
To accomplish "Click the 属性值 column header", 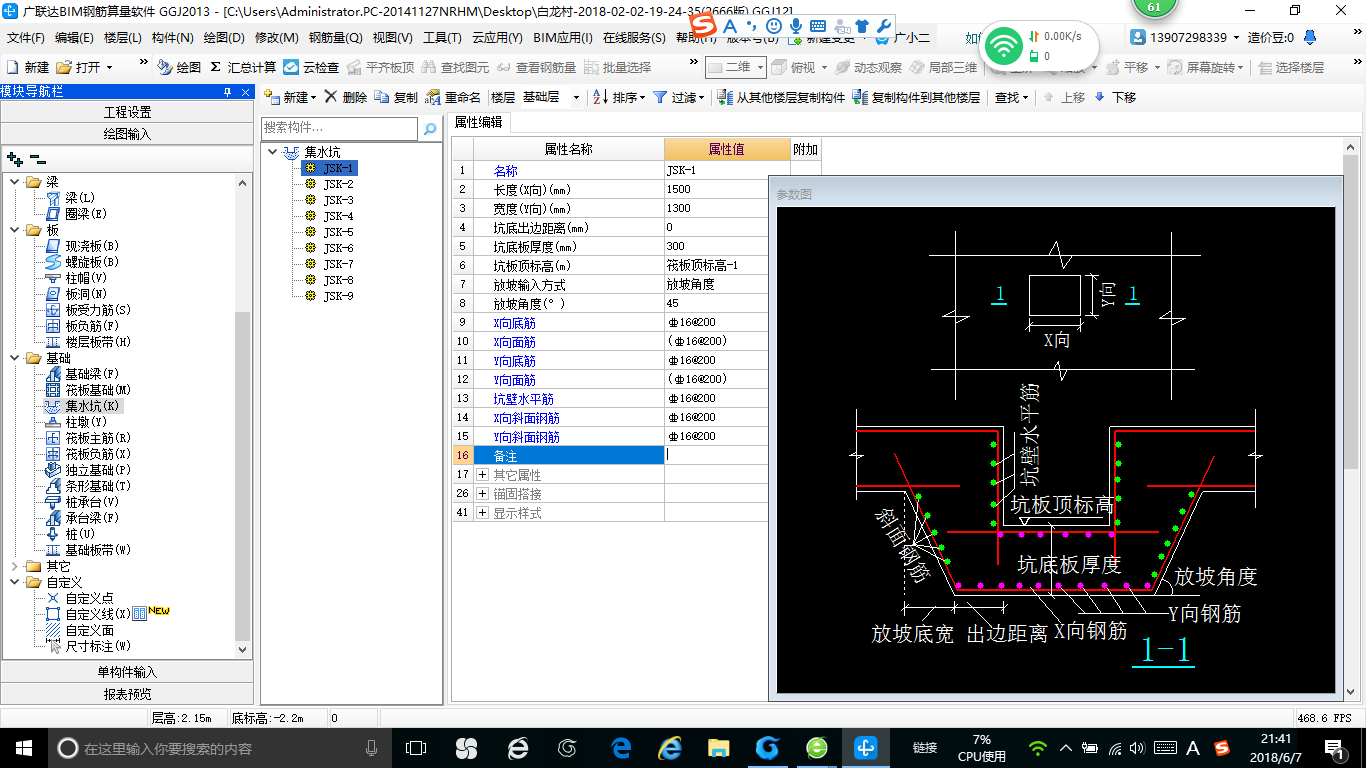I will tap(727, 149).
